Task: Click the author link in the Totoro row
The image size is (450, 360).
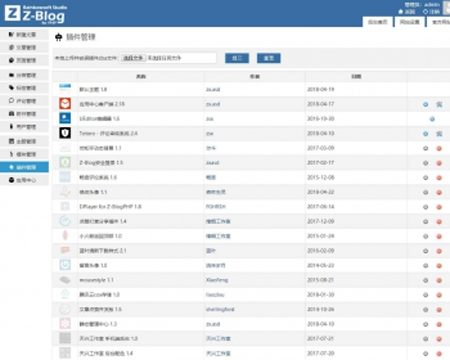Action: point(210,134)
